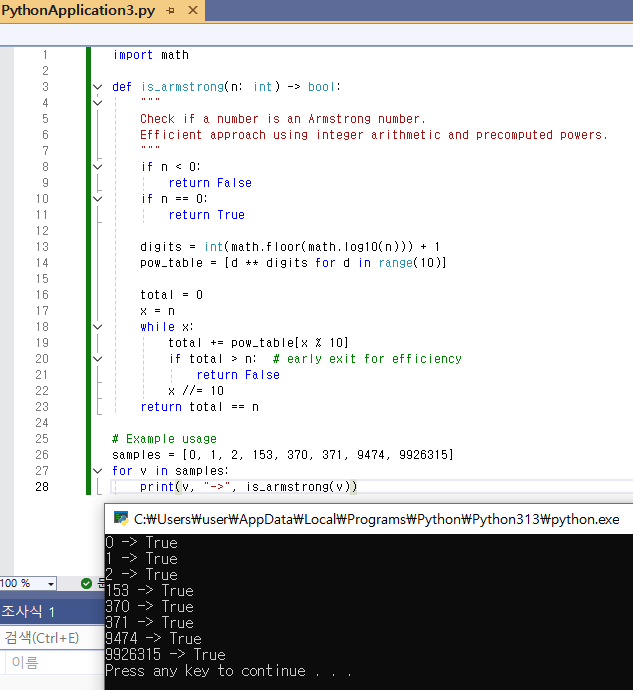
Task: Collapse the 'for v in samples' loop
Action: (x=98, y=471)
